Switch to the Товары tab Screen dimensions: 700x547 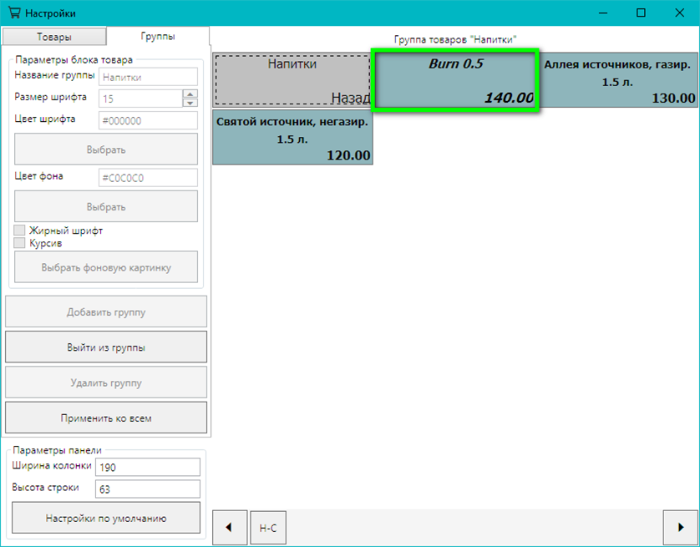(54, 37)
